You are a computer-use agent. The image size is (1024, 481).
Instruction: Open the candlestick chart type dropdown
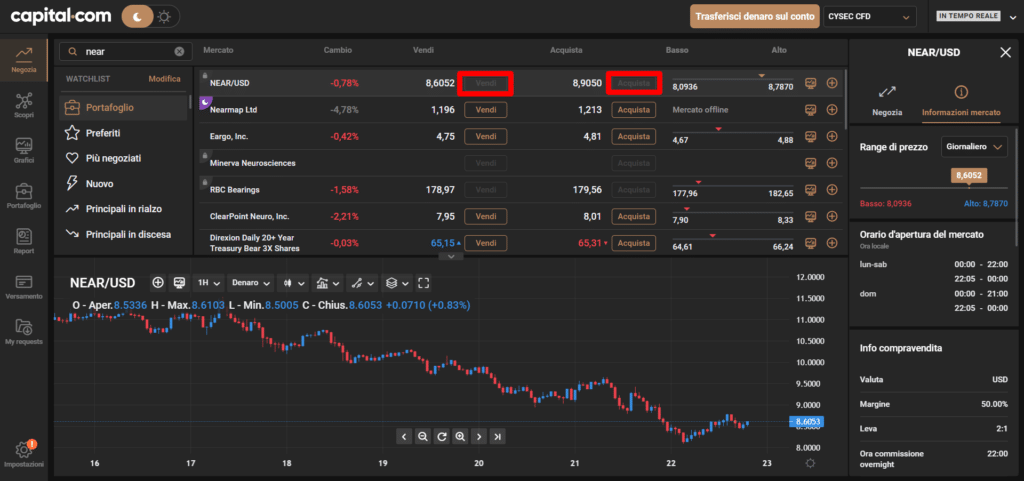point(293,283)
